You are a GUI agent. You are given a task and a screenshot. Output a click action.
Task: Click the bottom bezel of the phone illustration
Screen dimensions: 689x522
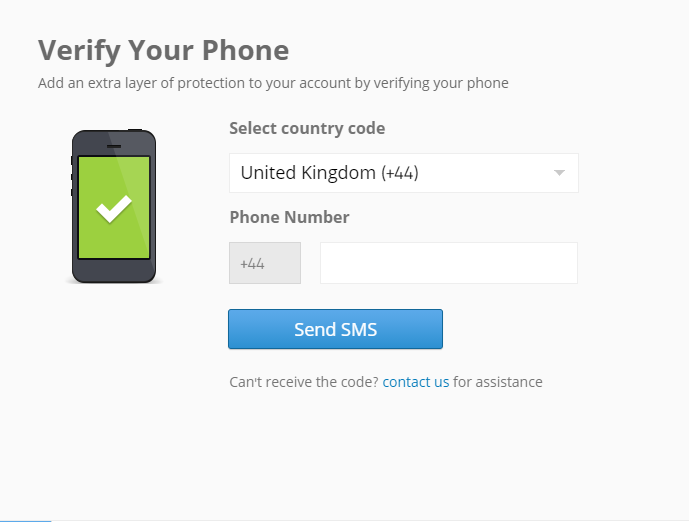pos(114,271)
